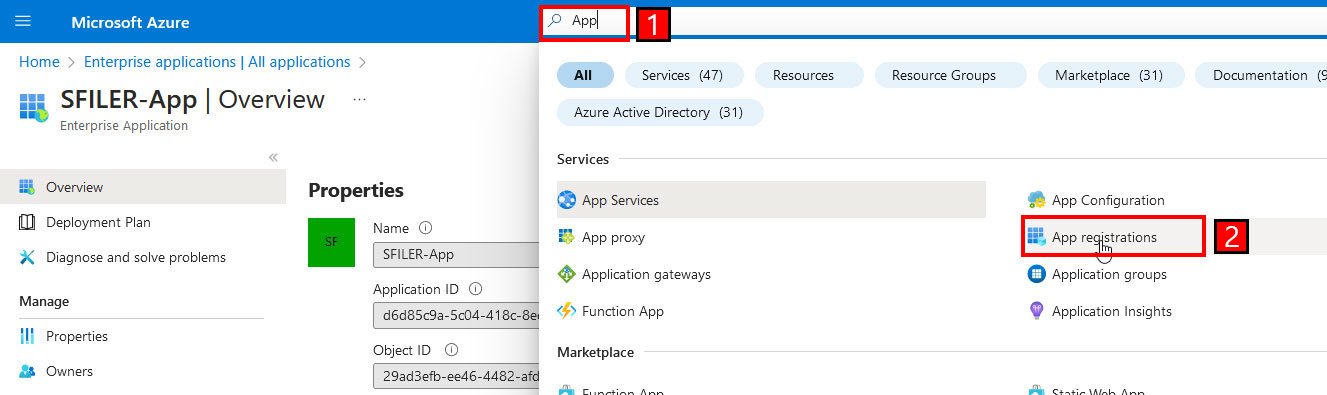Screen dimensions: 1327x395
Task: Select the All filter pill
Action: (584, 75)
